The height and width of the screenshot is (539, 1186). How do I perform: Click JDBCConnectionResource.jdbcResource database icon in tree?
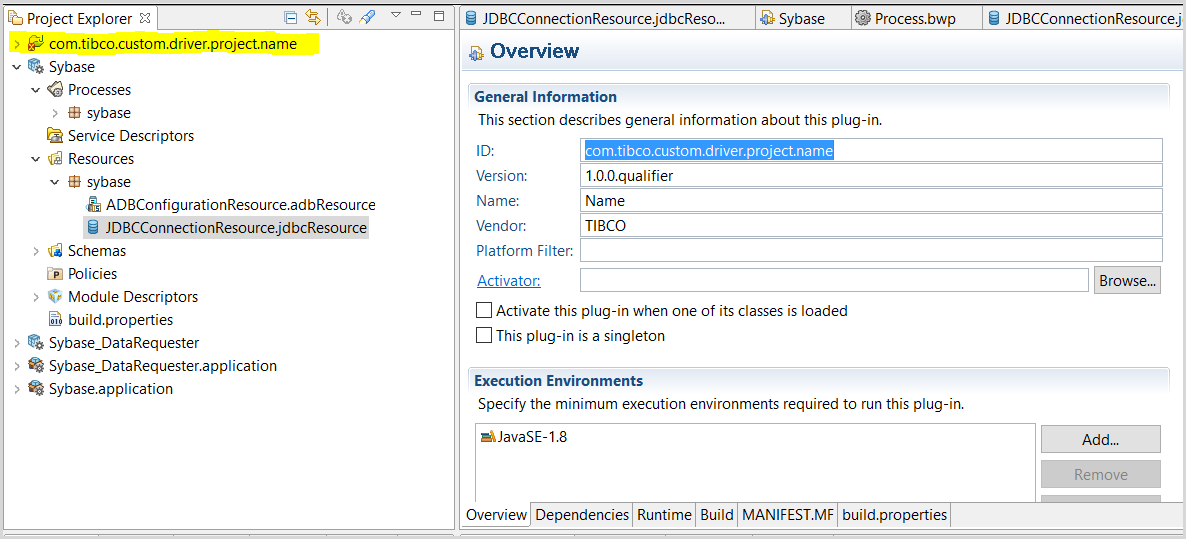pos(94,228)
